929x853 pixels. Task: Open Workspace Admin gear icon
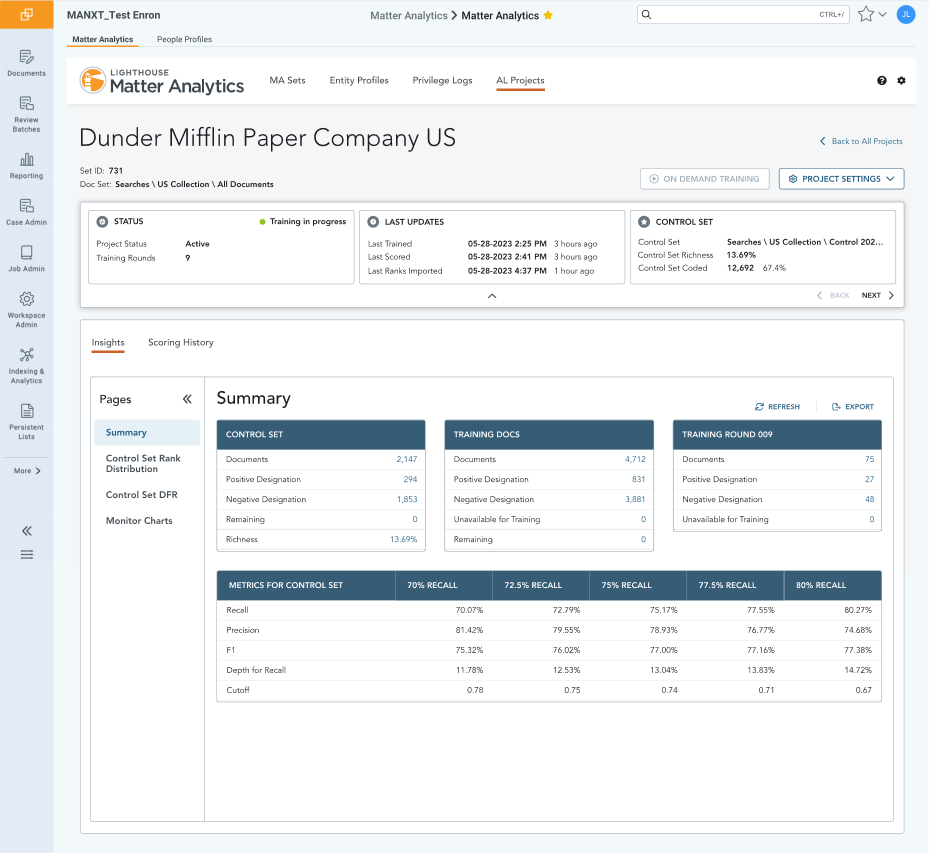27,299
